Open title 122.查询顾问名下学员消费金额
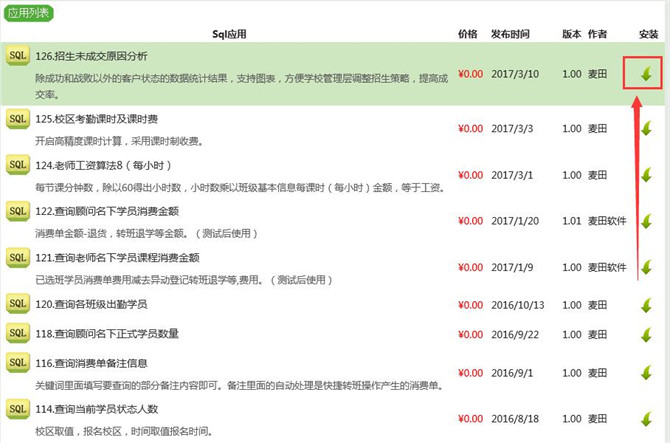Image resolution: width=670 pixels, height=443 pixels. tap(107, 211)
